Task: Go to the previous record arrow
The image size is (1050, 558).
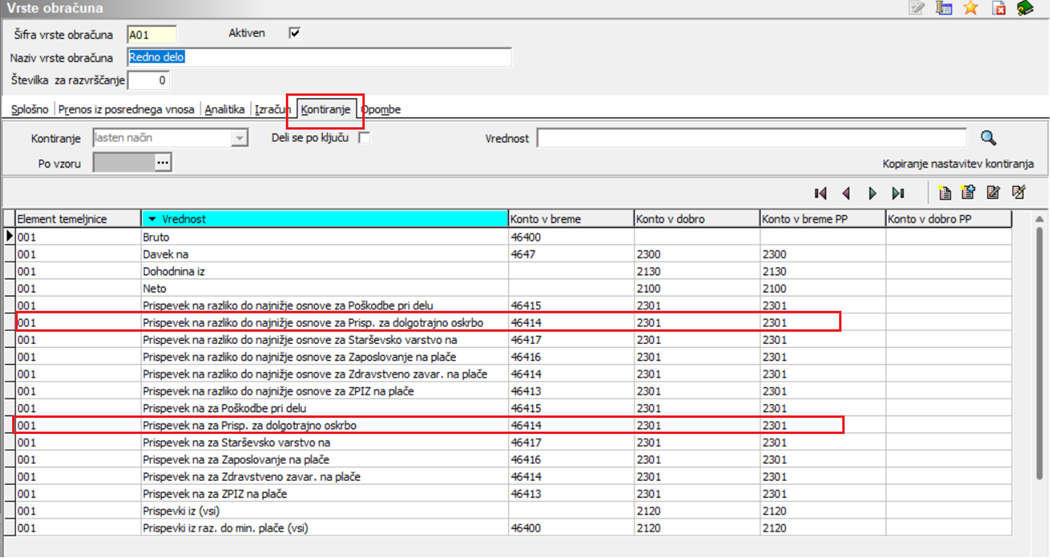Action: (x=846, y=193)
